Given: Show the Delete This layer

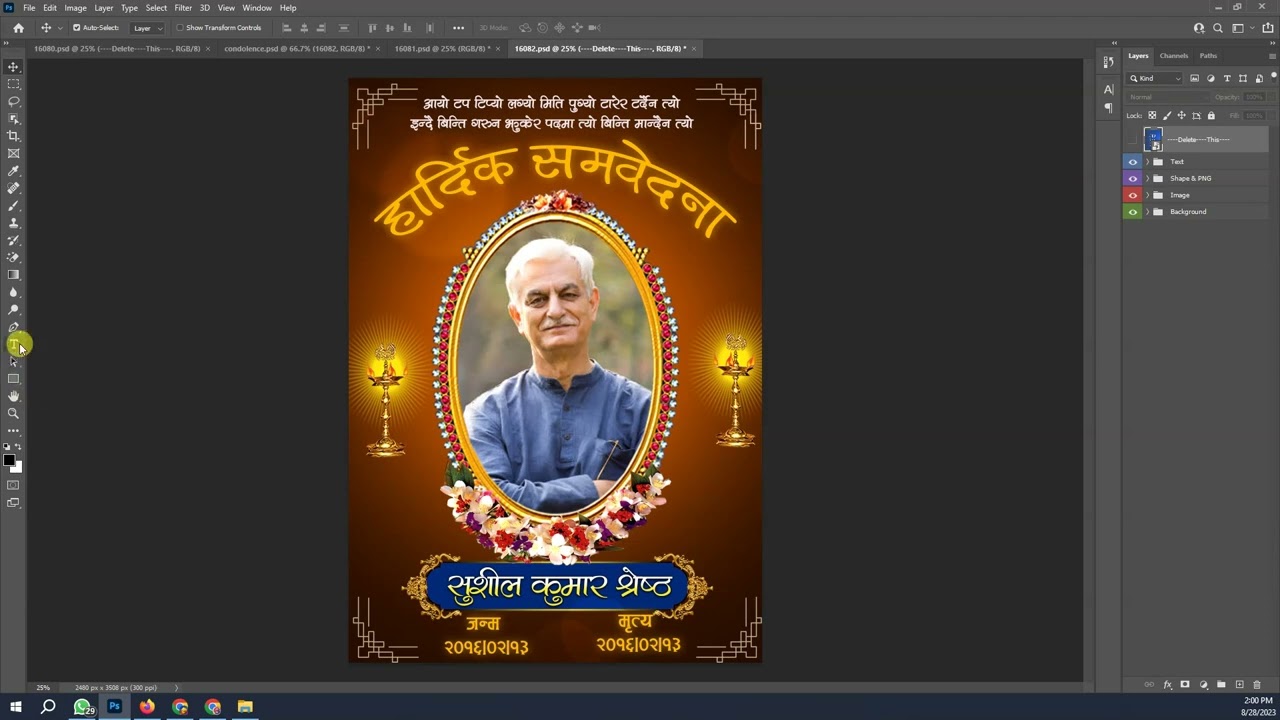Looking at the screenshot, I should click(1133, 140).
